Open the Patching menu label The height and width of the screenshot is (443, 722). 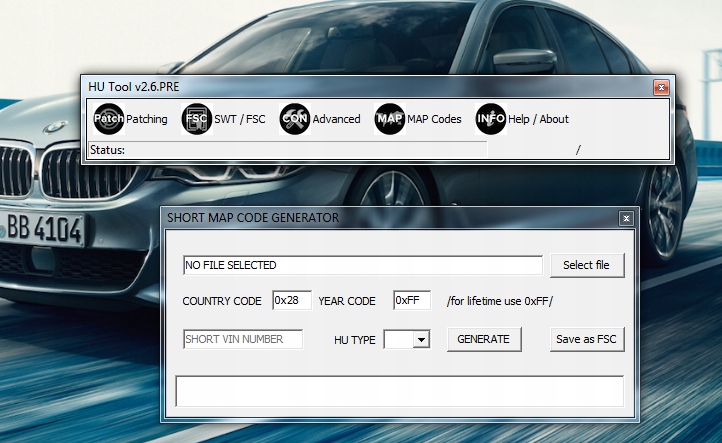[147, 119]
